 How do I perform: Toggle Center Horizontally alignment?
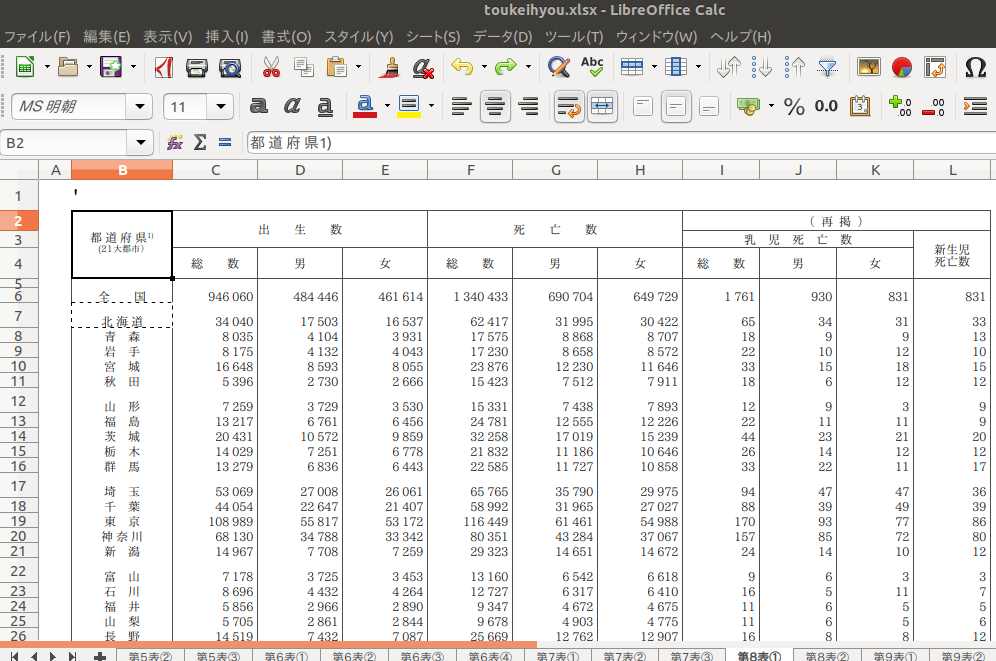(495, 106)
